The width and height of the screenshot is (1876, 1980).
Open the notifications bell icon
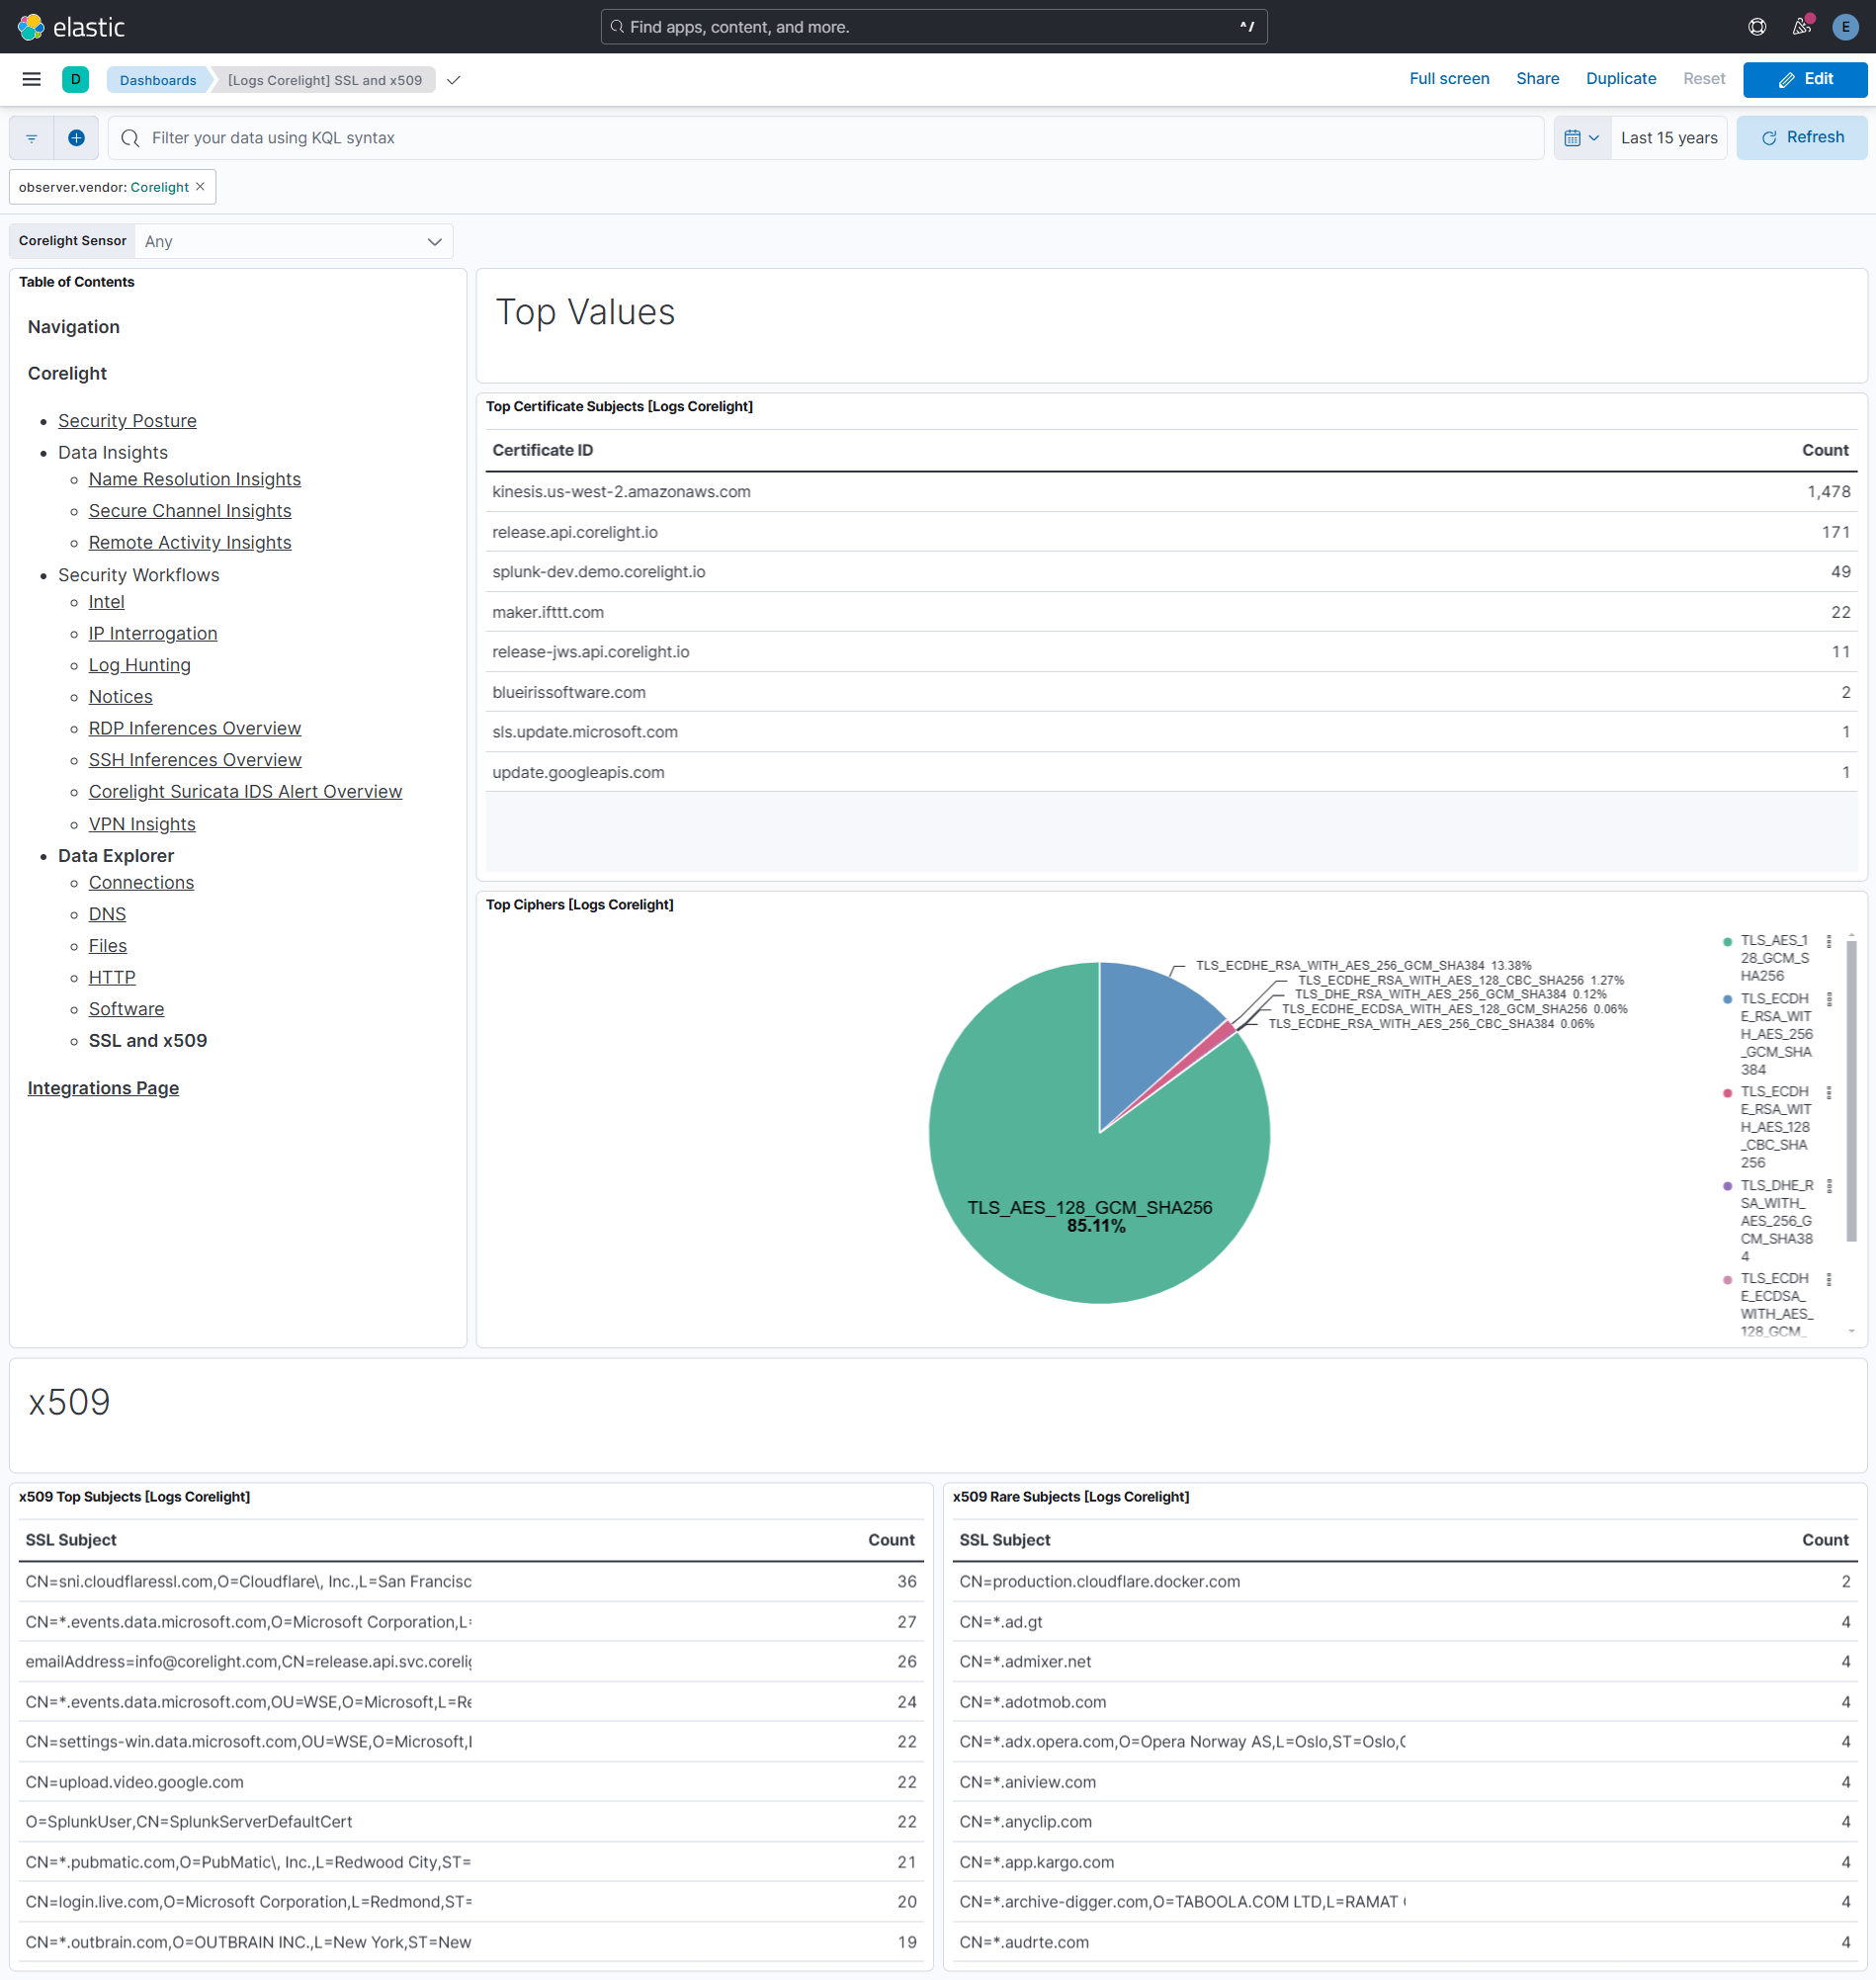[1802, 27]
